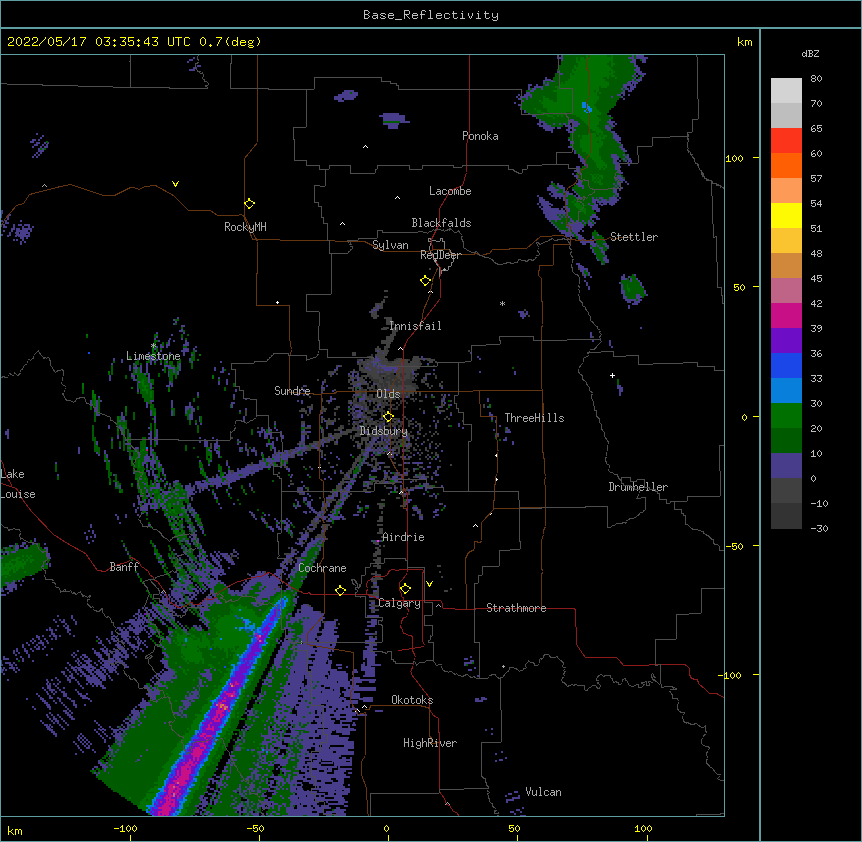Click white asterisk marker east of Innisfail

502,303
